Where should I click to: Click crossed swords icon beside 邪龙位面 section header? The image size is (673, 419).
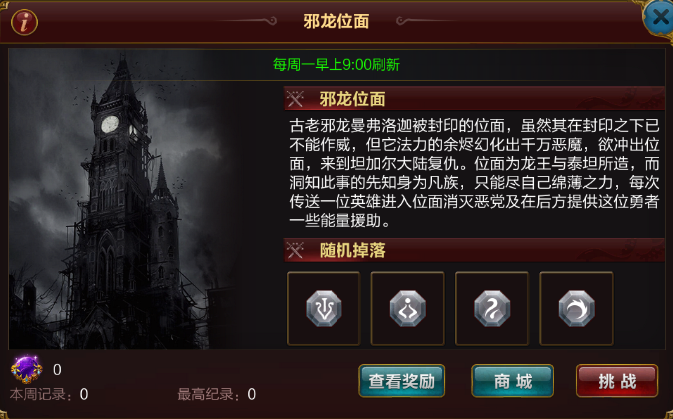295,99
